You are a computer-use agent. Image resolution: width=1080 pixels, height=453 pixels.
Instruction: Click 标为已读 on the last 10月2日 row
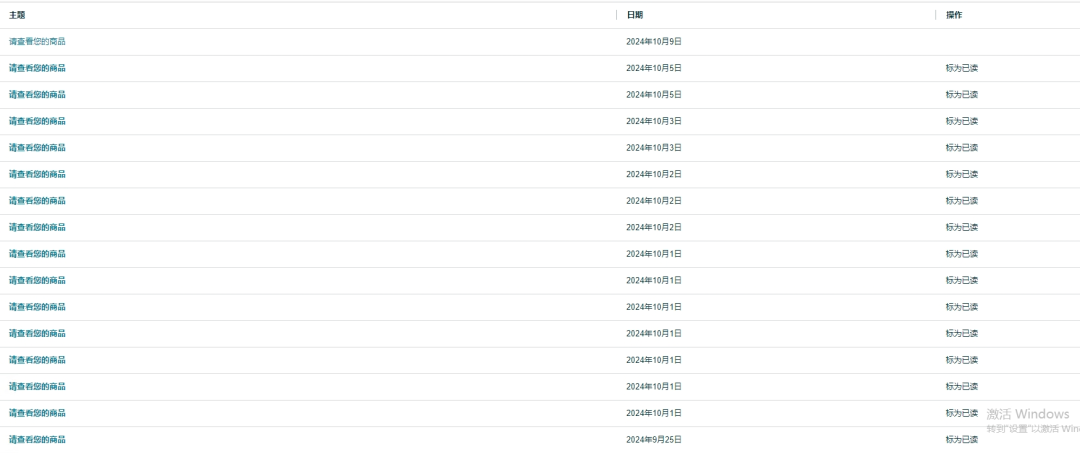click(x=962, y=227)
